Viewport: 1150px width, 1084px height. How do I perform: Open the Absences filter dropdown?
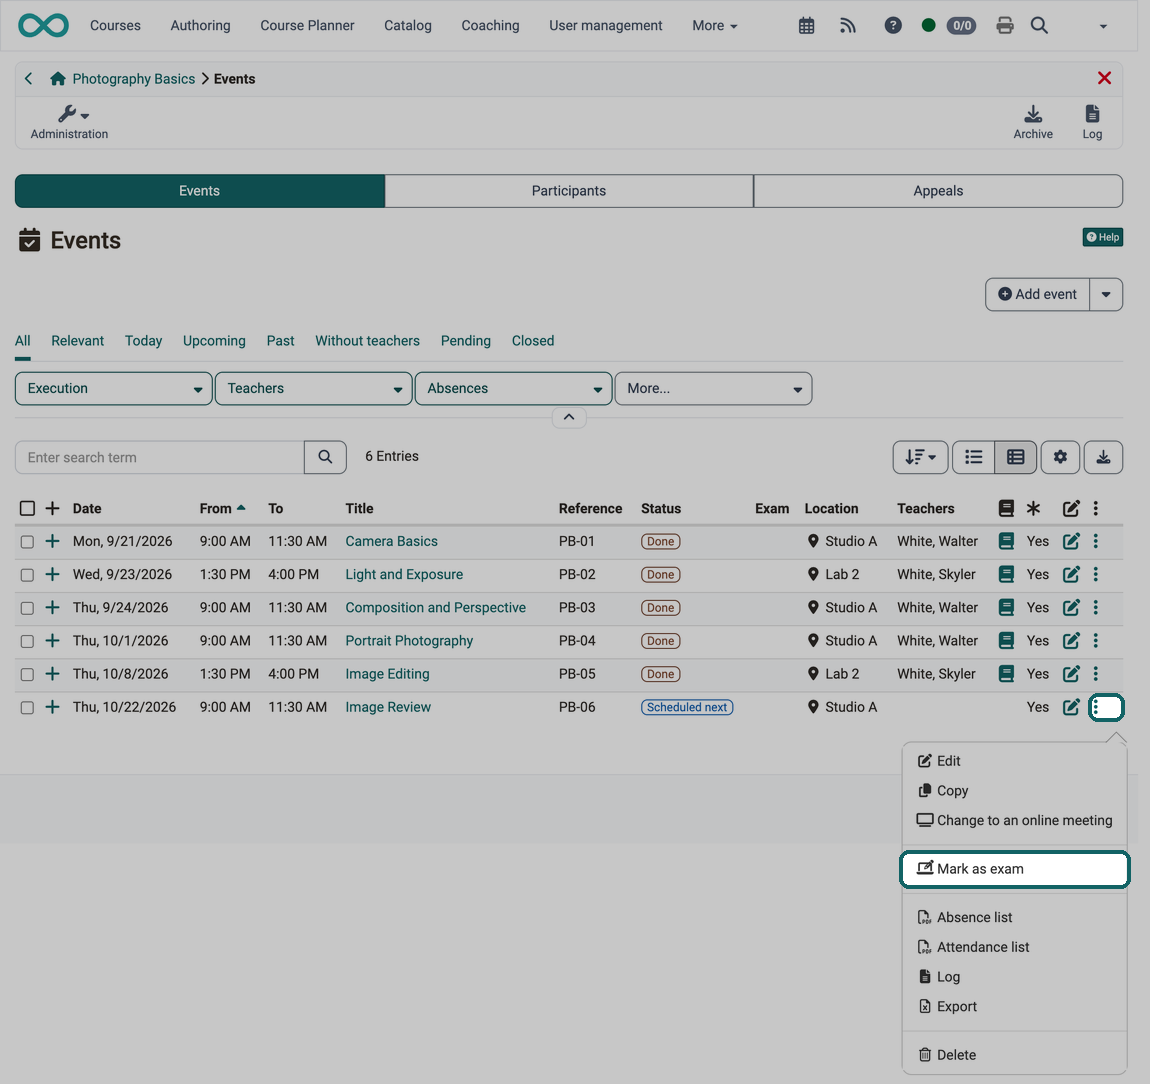click(x=513, y=388)
